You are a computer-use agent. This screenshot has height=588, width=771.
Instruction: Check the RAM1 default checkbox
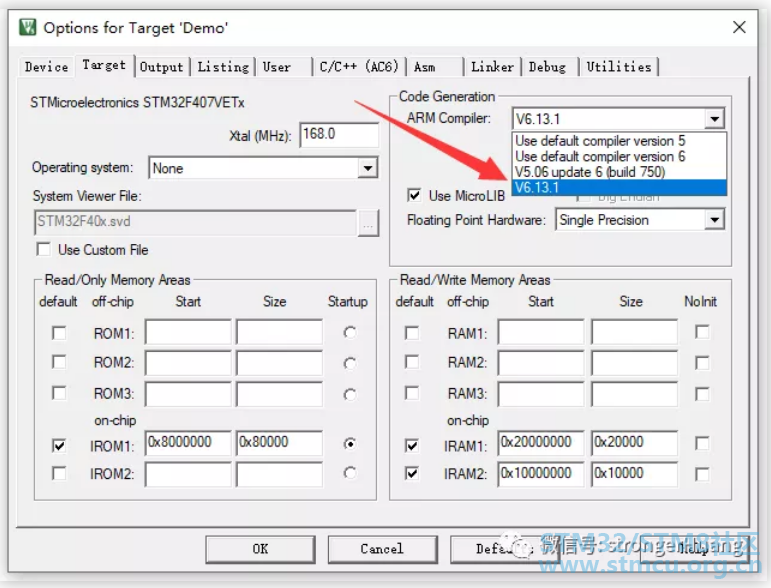412,333
